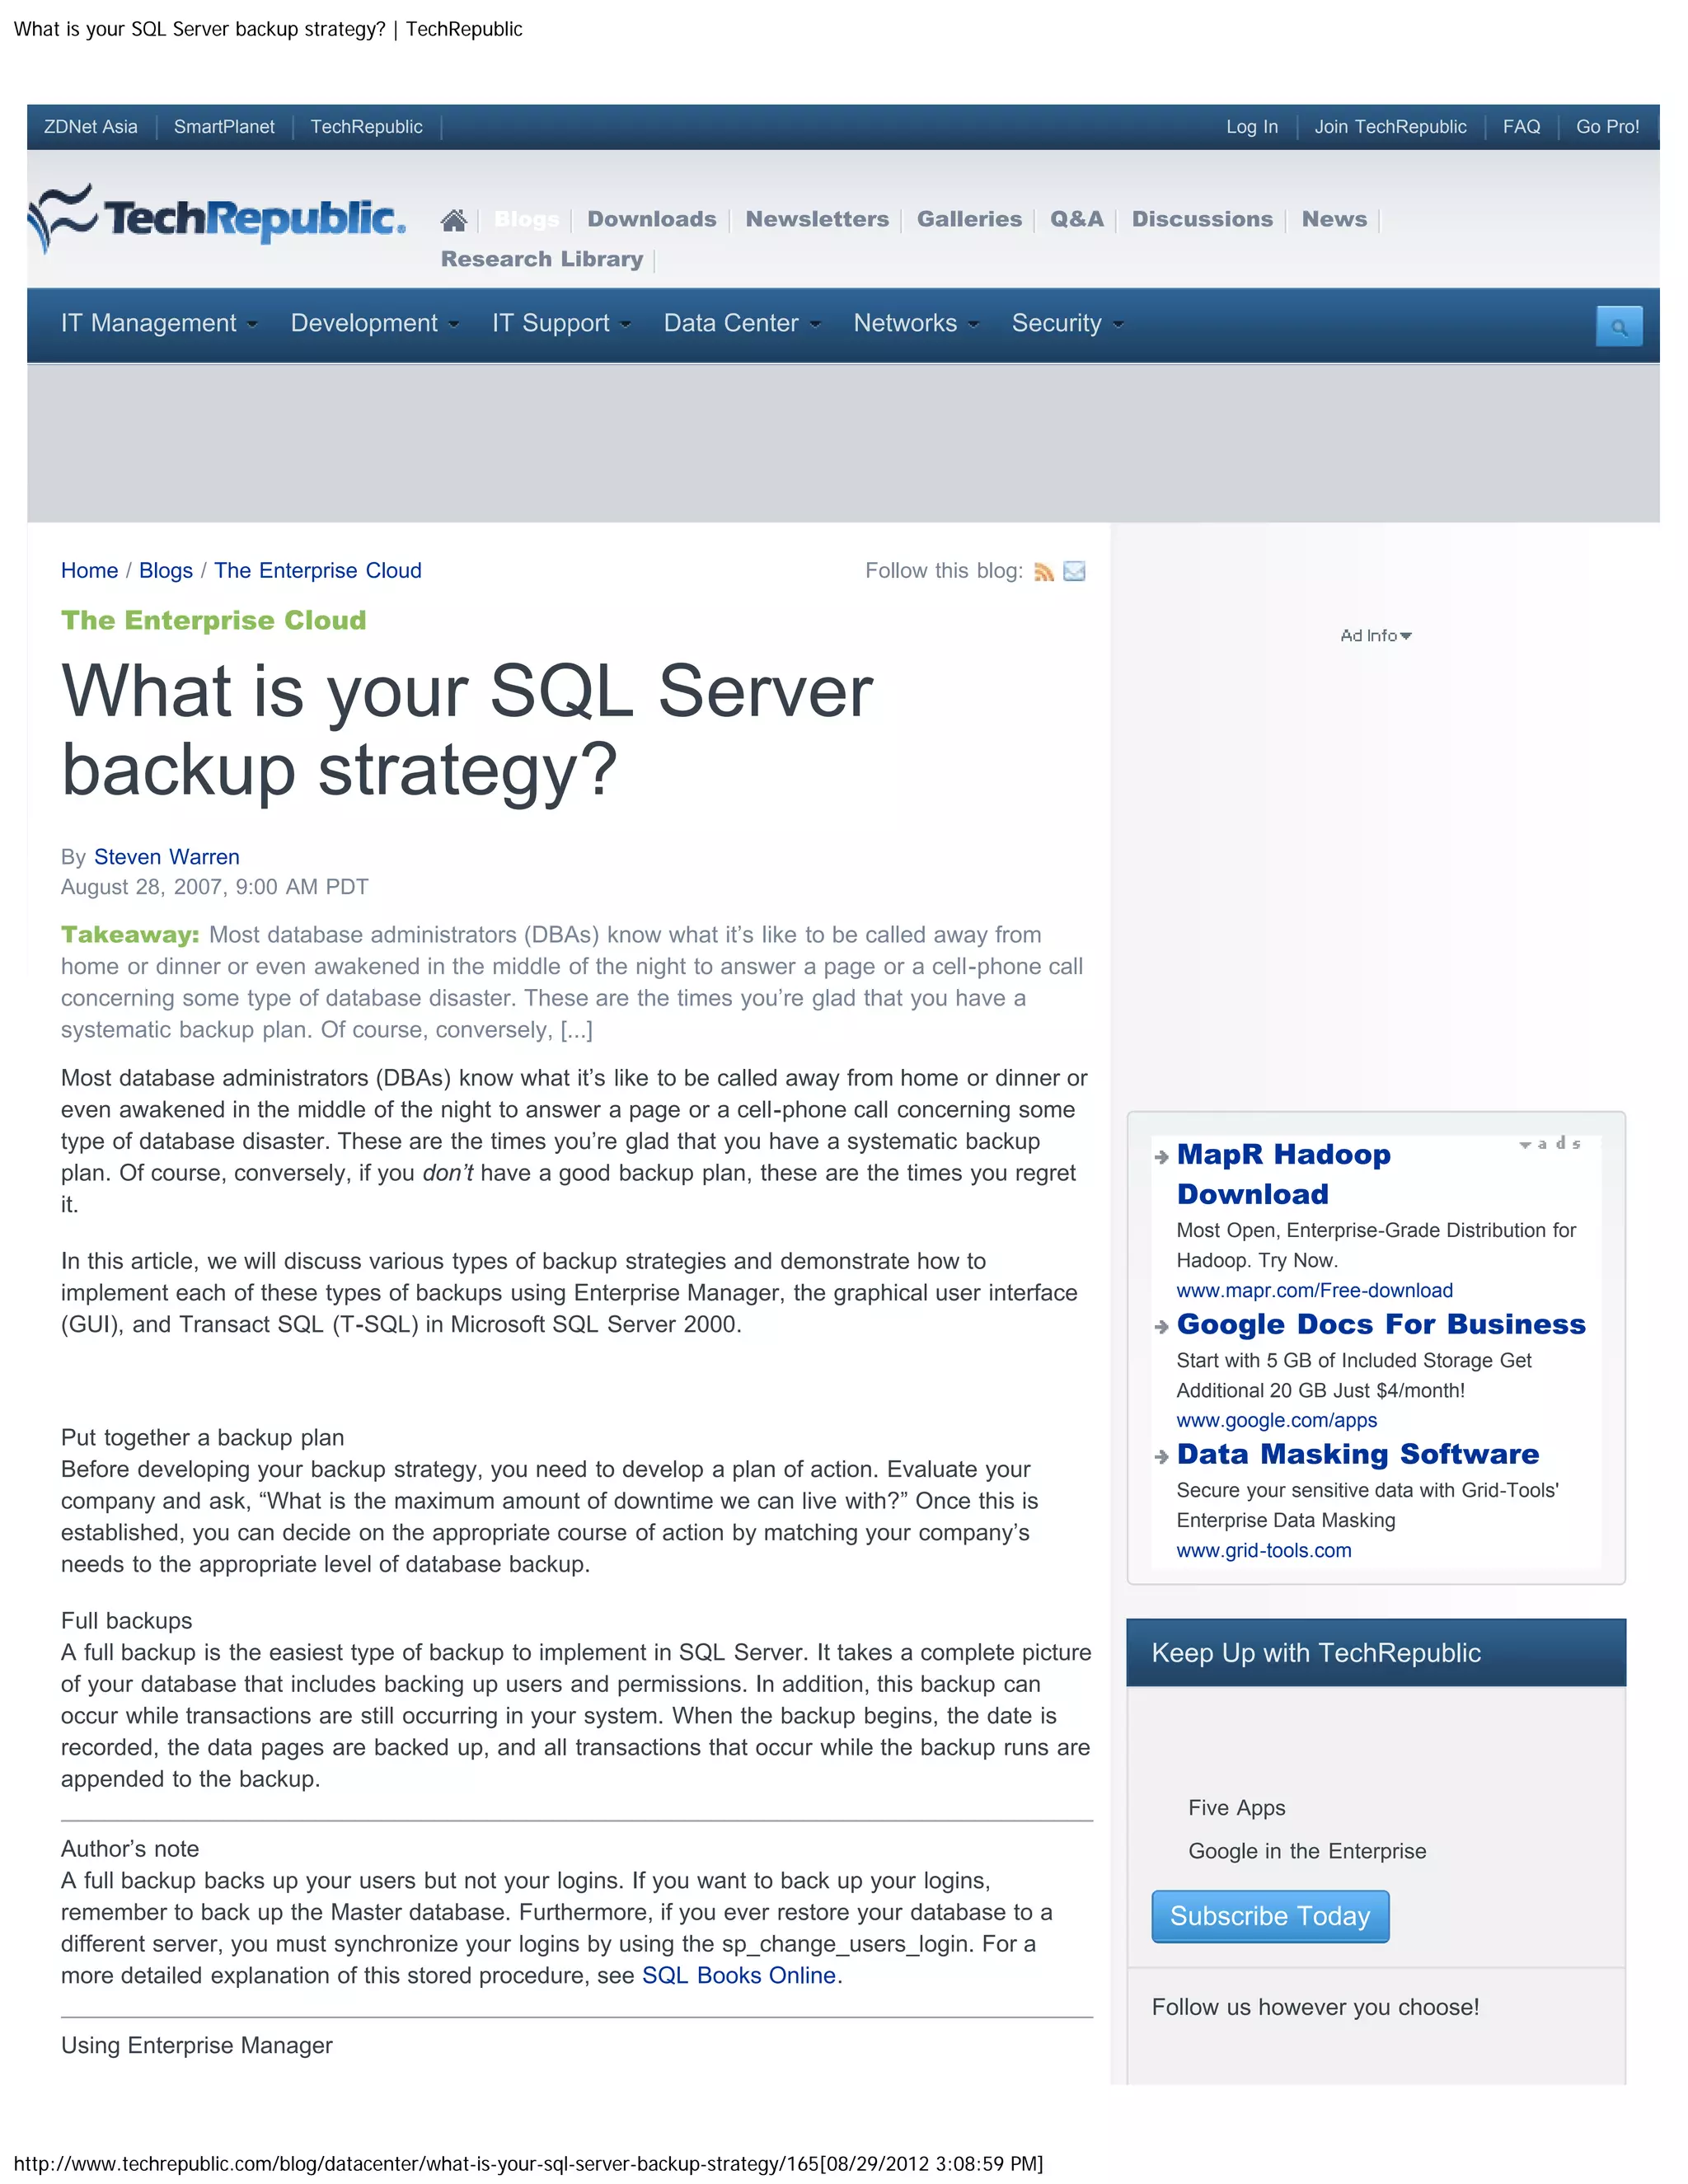
Task: Follow this blog via email icon
Action: 1074,572
